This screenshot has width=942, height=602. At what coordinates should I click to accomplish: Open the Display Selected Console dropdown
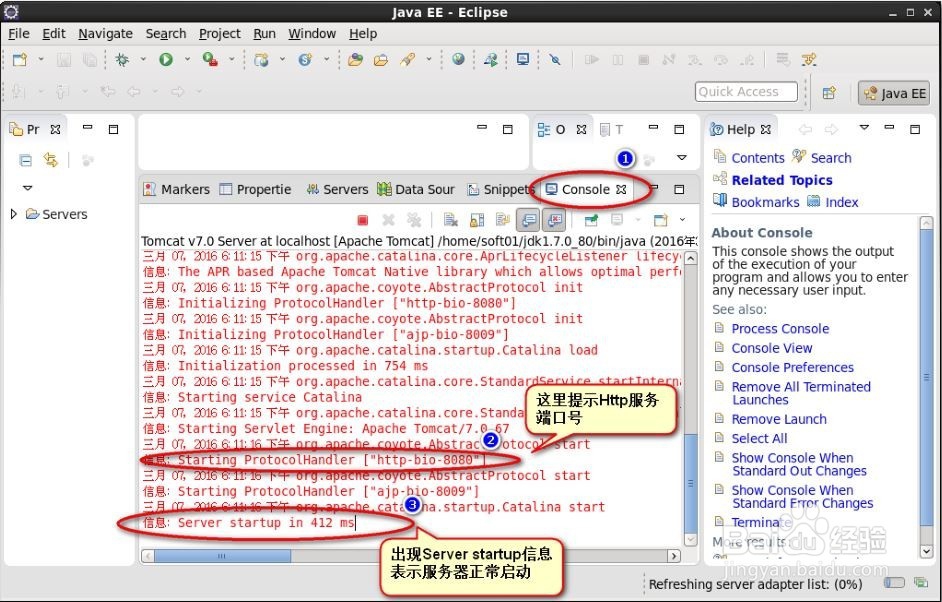click(636, 222)
